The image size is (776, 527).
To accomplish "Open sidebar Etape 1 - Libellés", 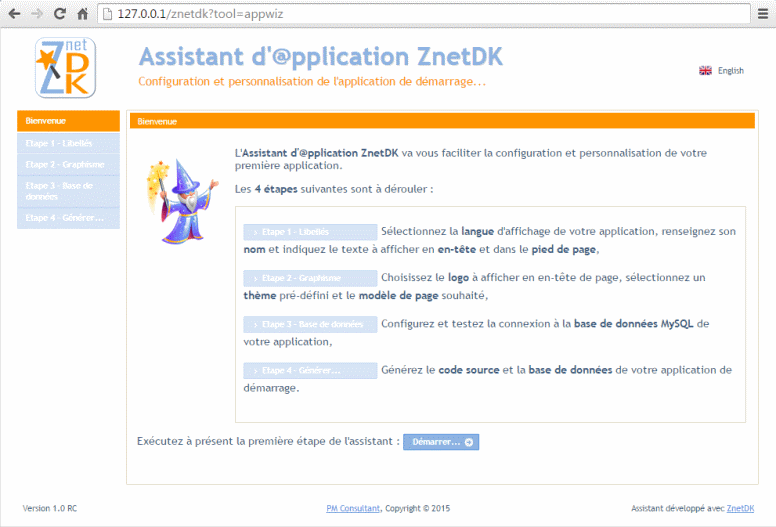I will coord(68,143).
